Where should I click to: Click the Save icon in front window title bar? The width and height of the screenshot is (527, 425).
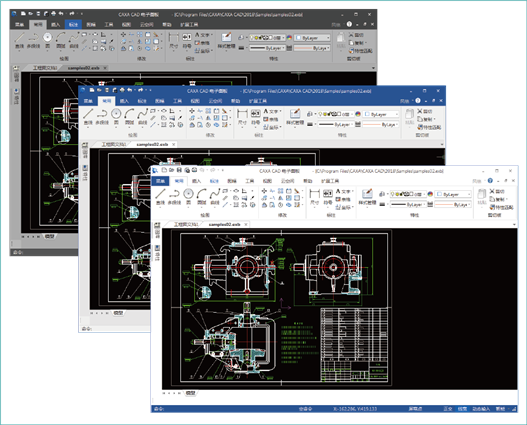tap(179, 170)
